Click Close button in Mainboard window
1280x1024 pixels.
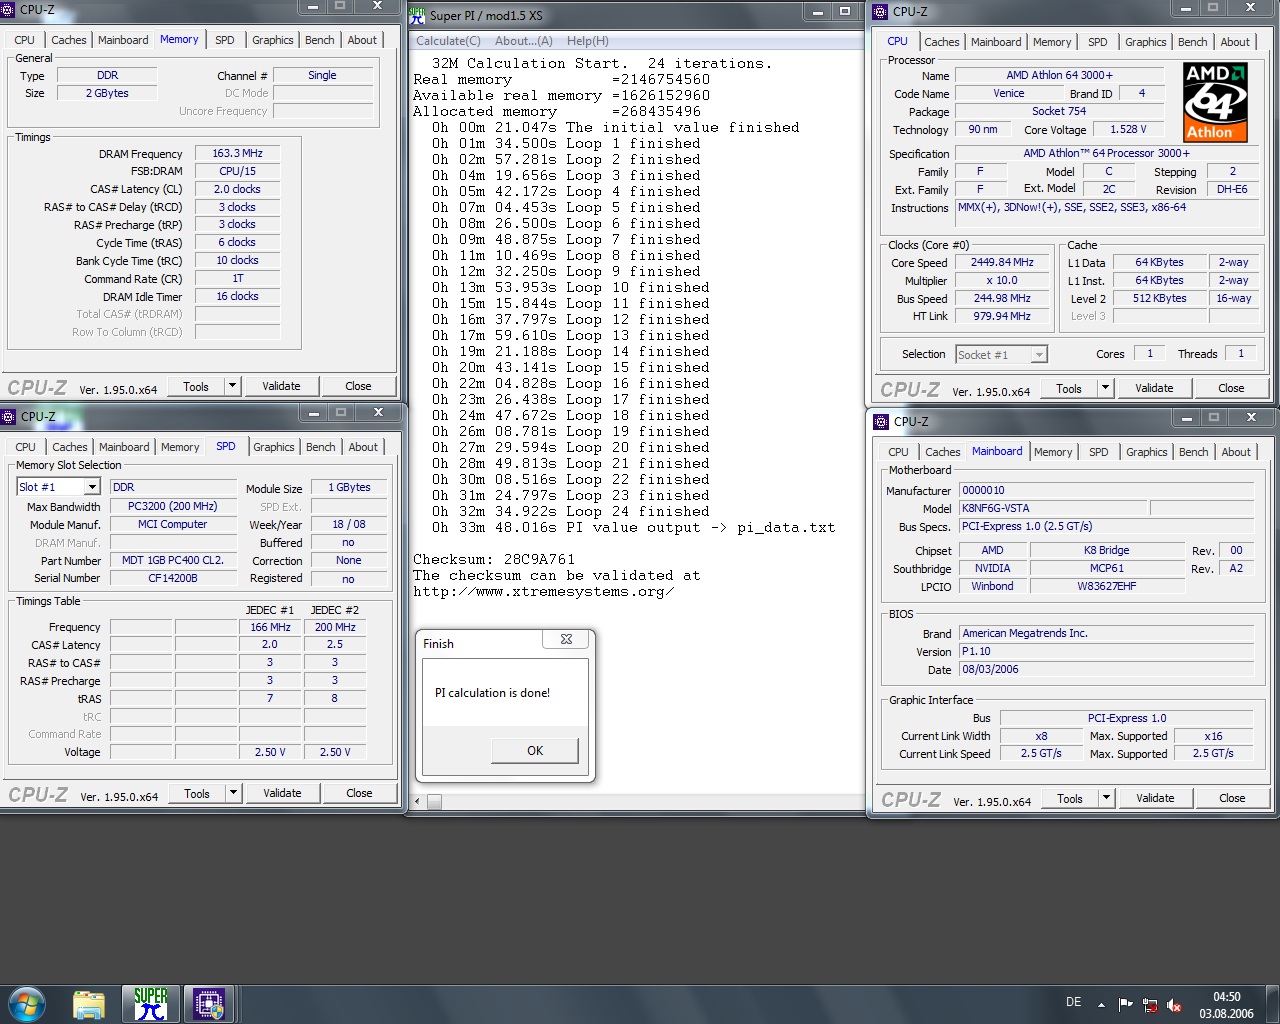(1232, 798)
